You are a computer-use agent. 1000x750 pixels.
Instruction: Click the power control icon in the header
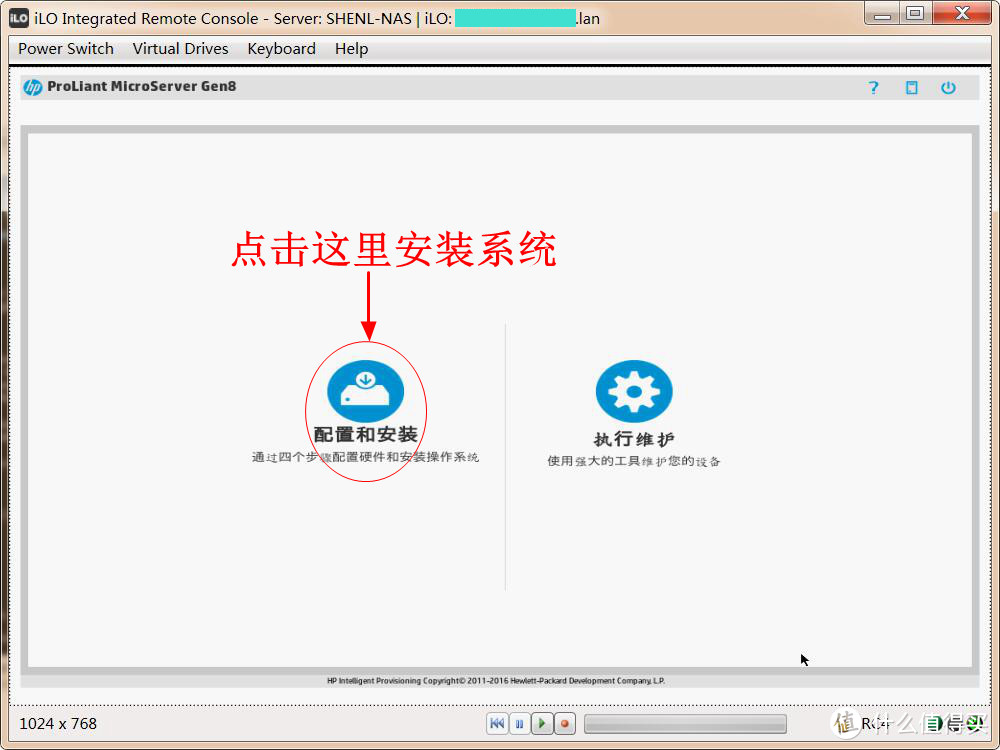pyautogui.click(x=947, y=87)
